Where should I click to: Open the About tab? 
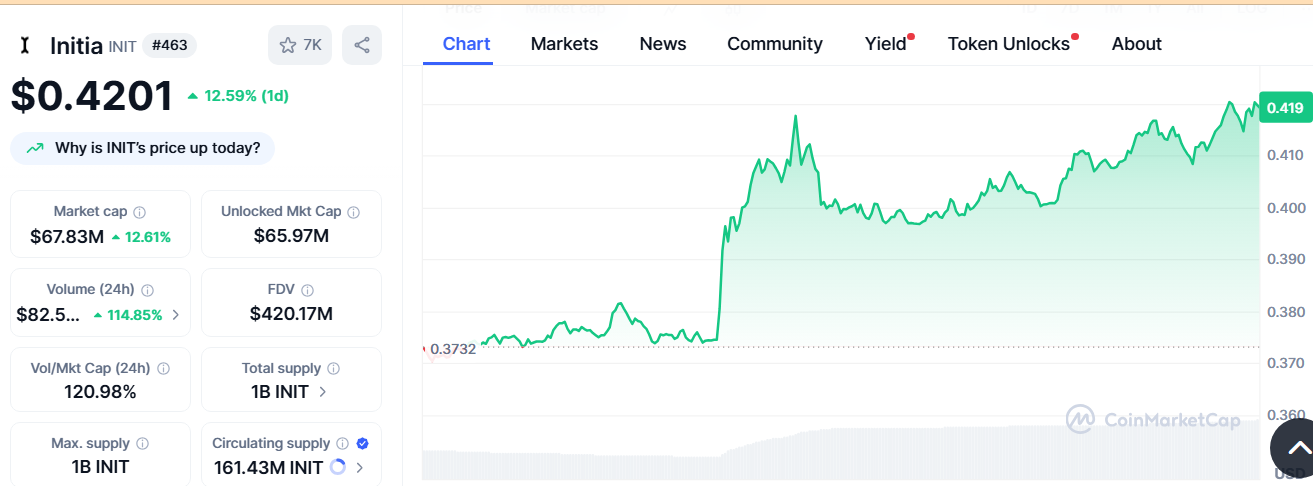coord(1137,44)
